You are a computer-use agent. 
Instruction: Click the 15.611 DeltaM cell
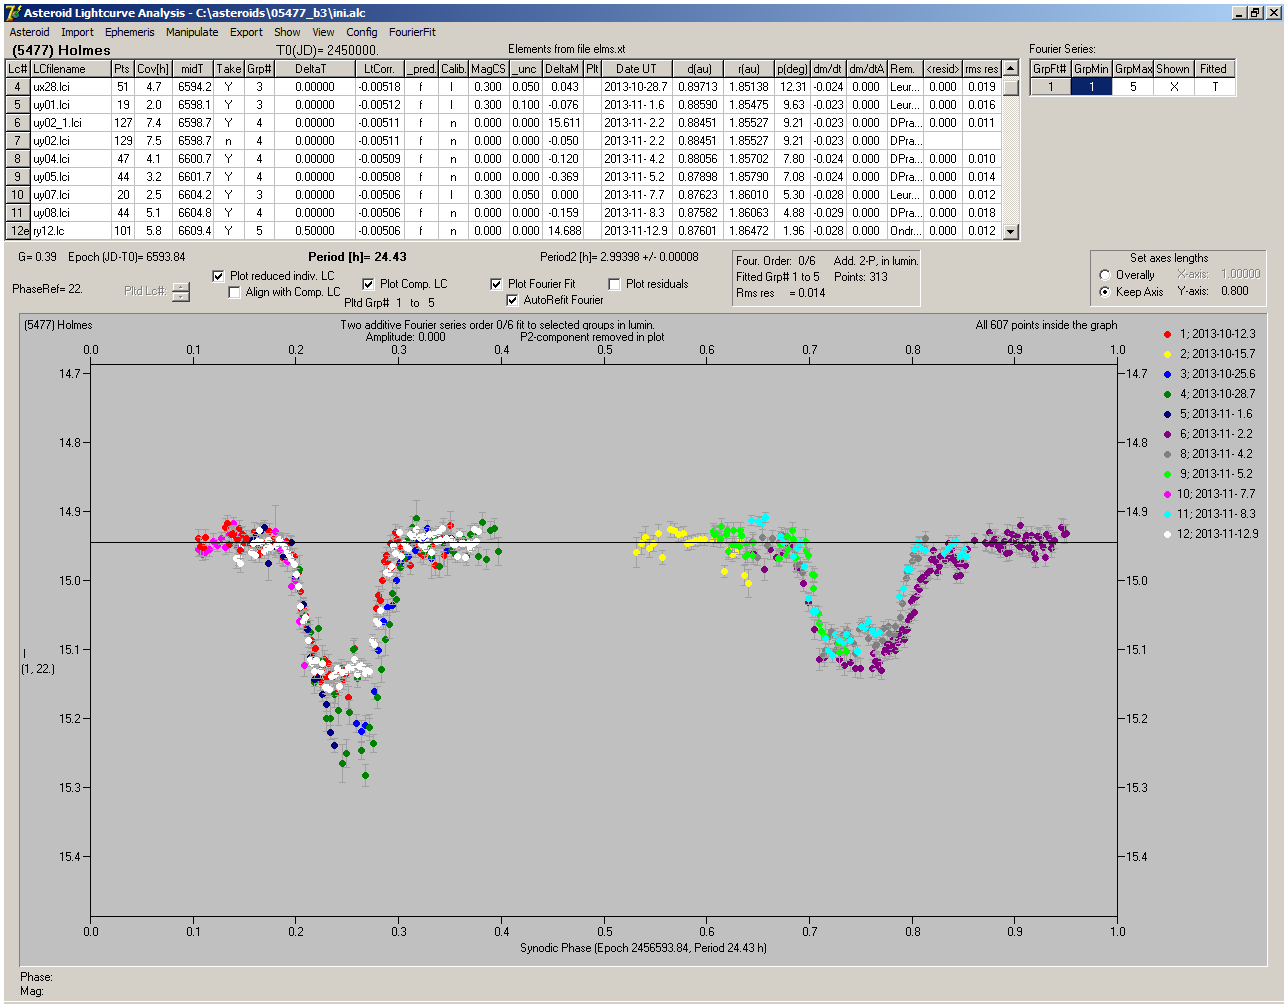[563, 123]
